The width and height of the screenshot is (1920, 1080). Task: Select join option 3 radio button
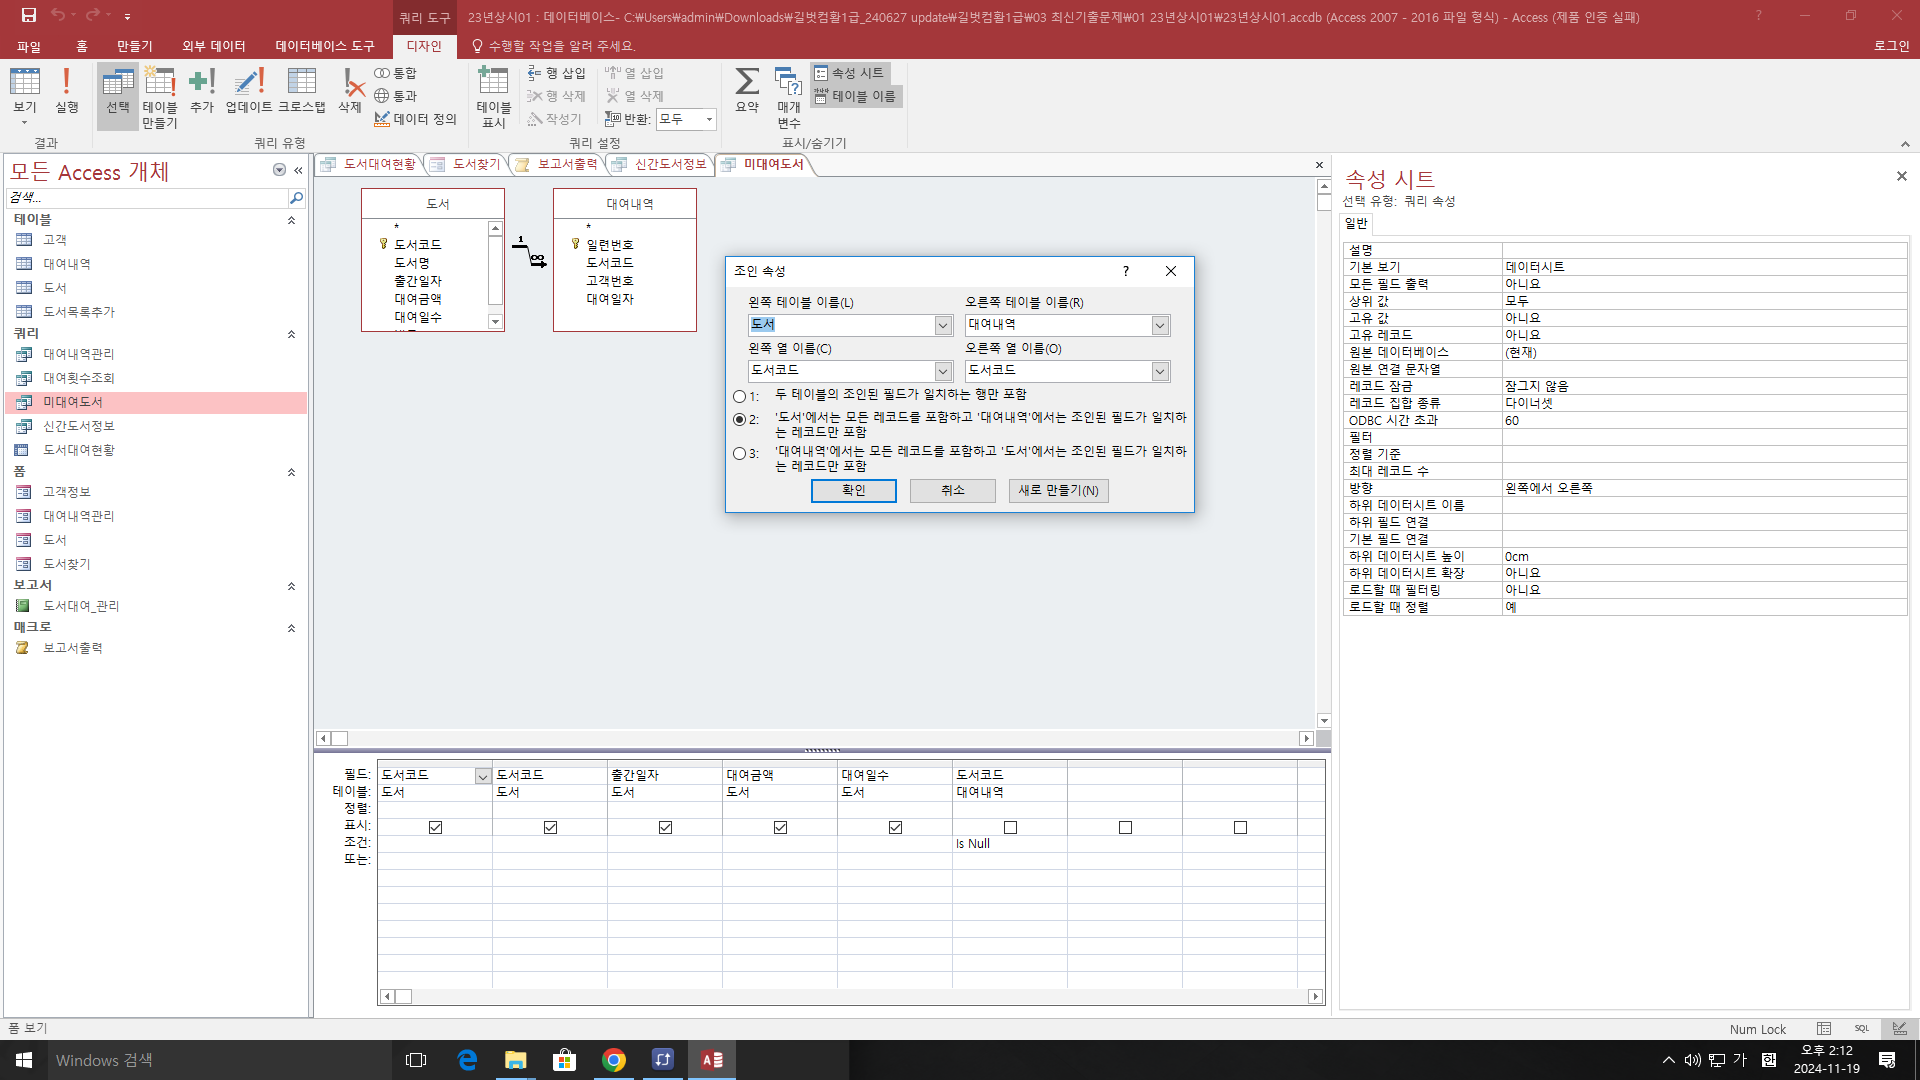740,454
